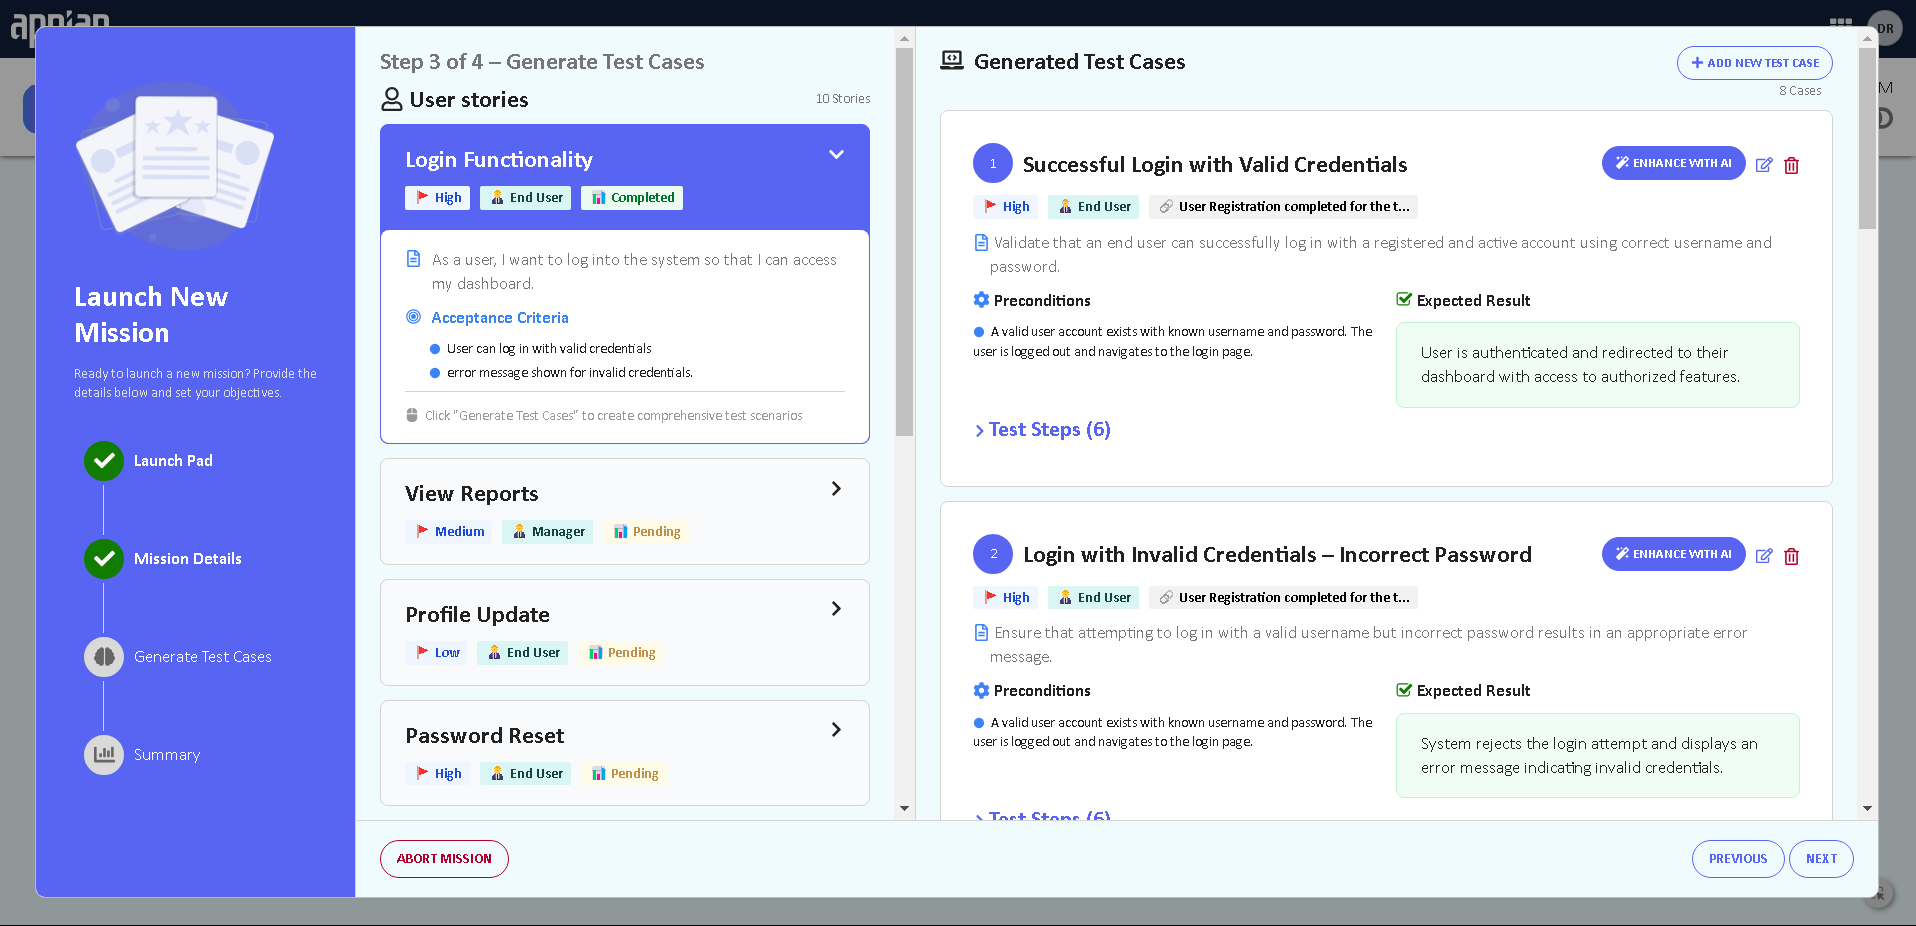This screenshot has height=926, width=1916.
Task: Enhance Successful Login case with AI
Action: point(1673,163)
